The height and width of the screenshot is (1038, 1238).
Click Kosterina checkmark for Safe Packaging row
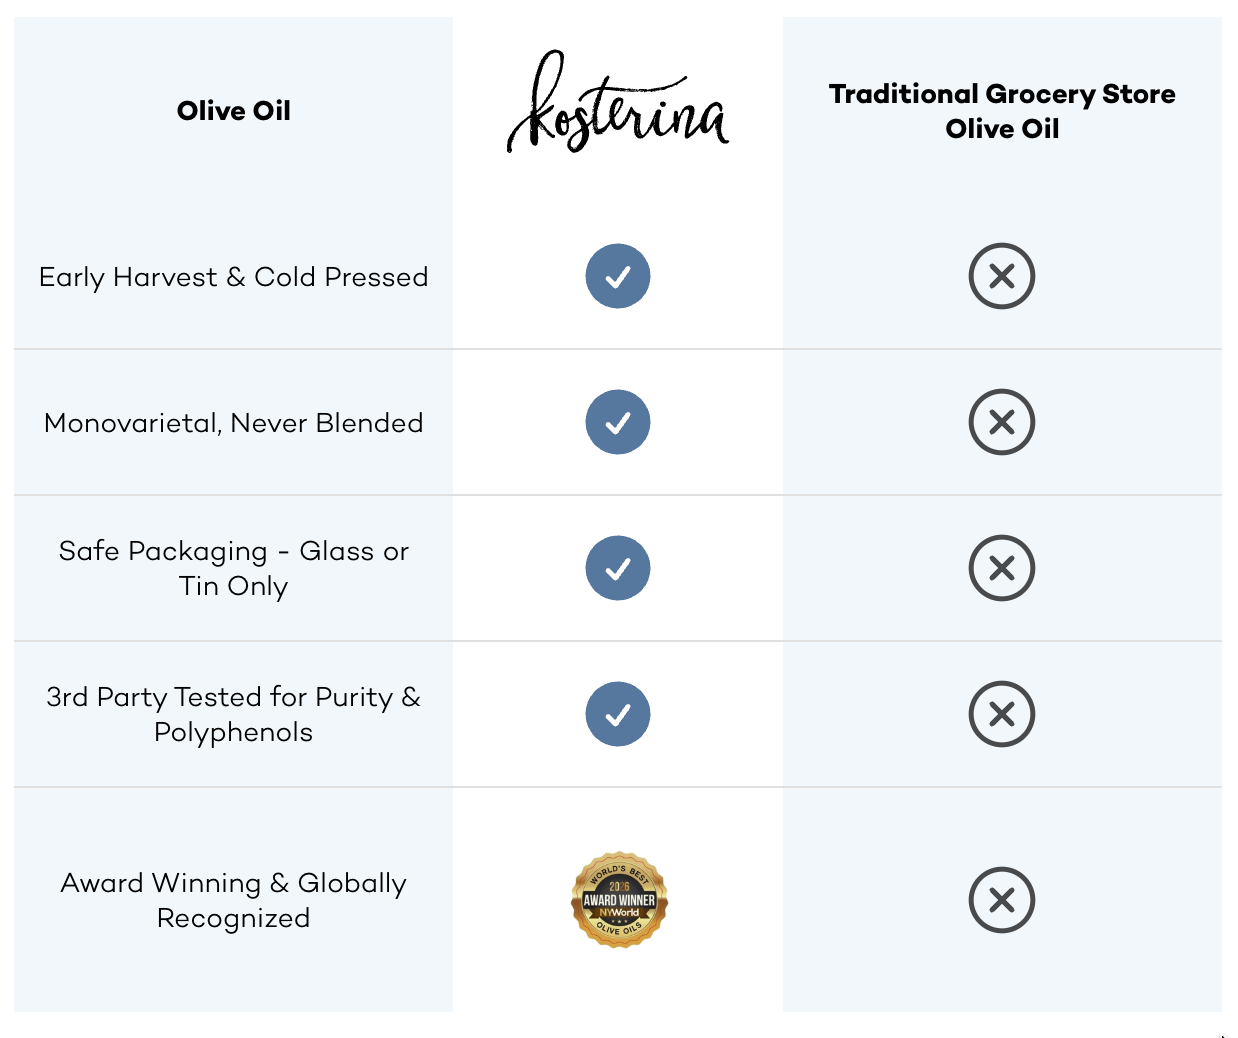pos(618,568)
